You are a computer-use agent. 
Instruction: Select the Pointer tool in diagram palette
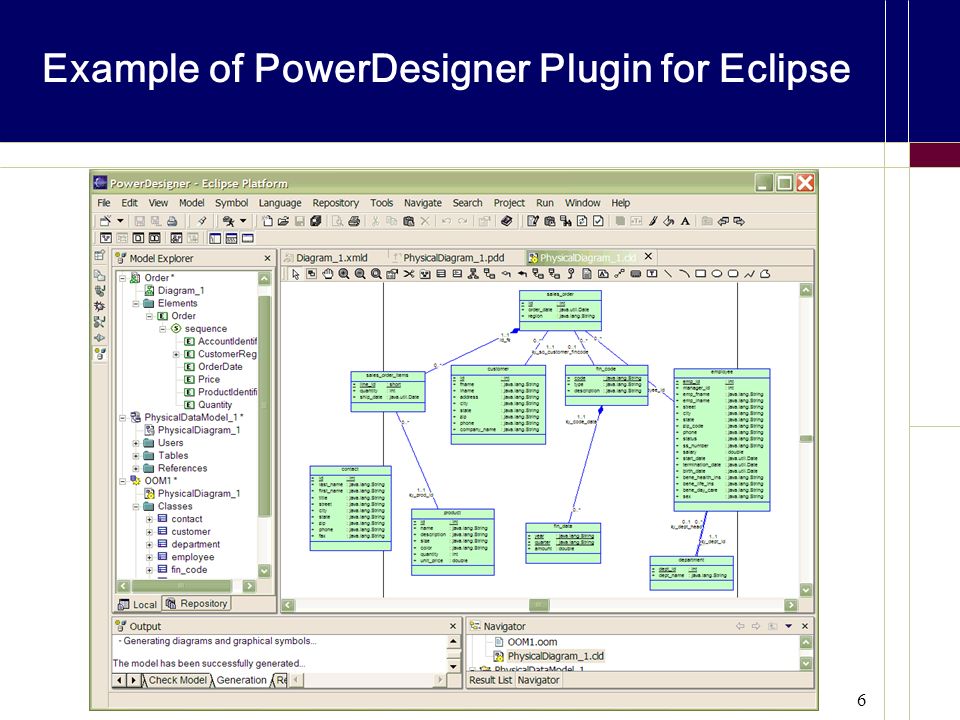(x=296, y=274)
